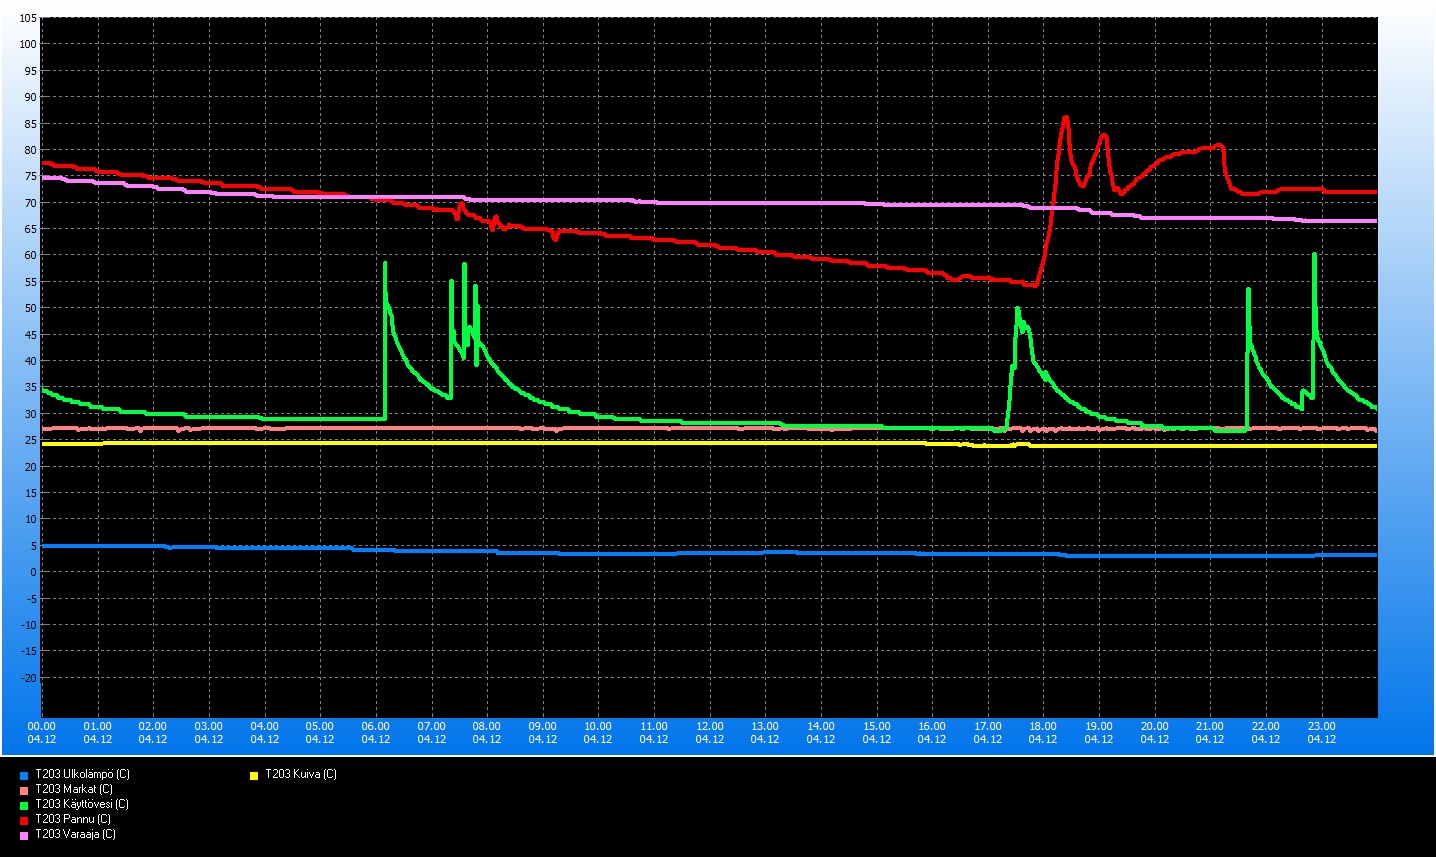The image size is (1436, 857).
Task: Click the pink Varaaja legend color square
Action: [x=23, y=836]
